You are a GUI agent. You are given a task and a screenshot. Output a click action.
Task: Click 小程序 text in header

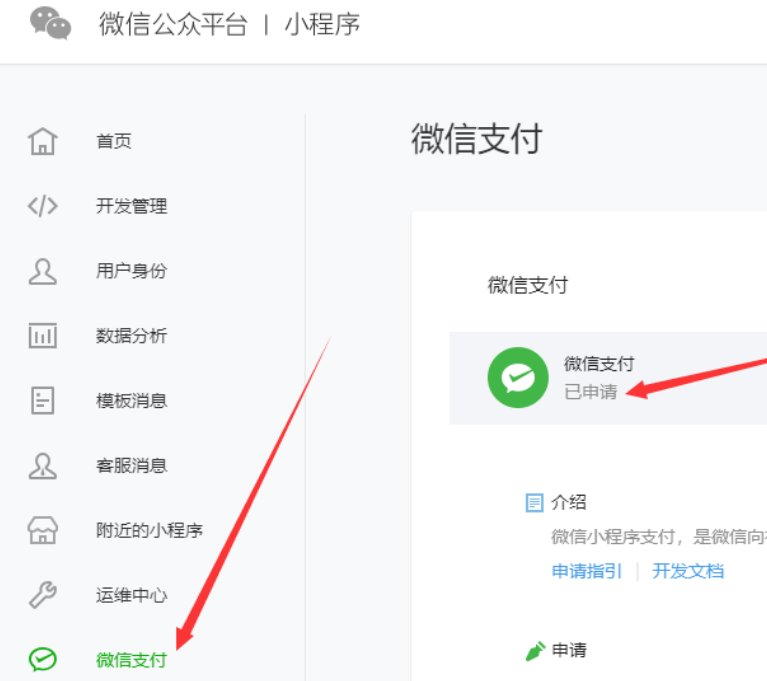coord(322,23)
